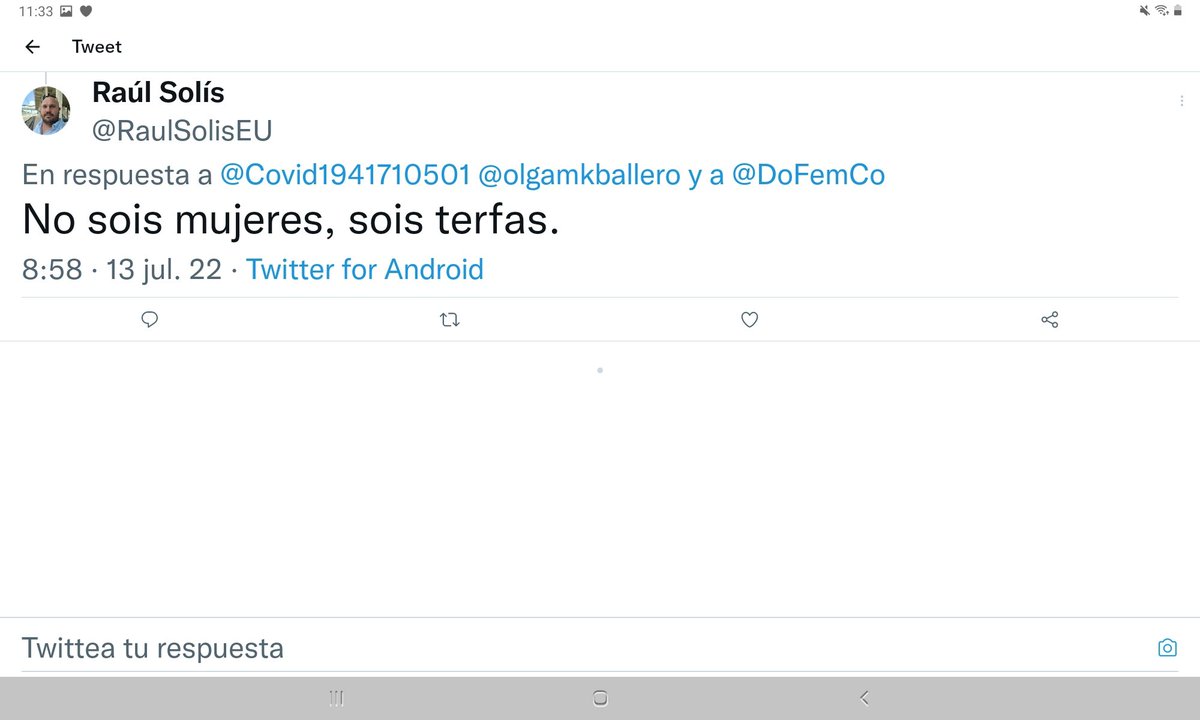Tap the timestamp '8:58 · 13 jul. 22'
Screen dimensions: 1200x720
click(x=122, y=269)
